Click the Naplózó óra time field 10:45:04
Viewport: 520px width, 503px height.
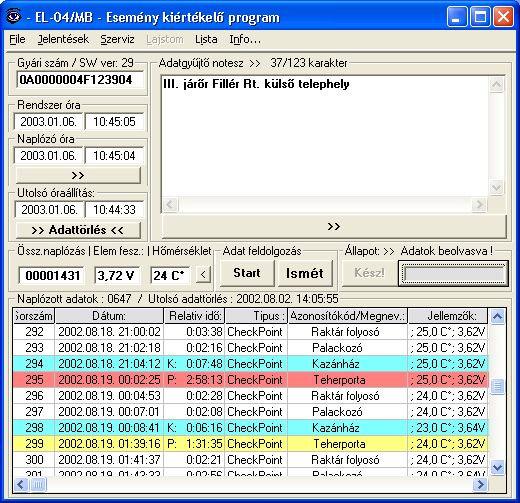coord(114,156)
